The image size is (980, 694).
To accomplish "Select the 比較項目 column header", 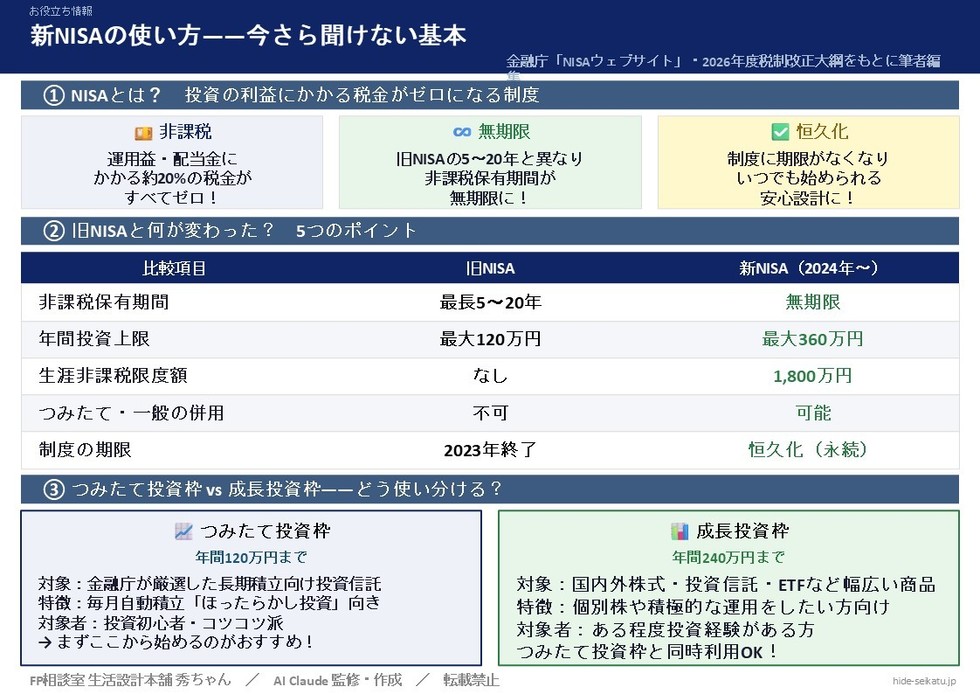I will [174, 268].
